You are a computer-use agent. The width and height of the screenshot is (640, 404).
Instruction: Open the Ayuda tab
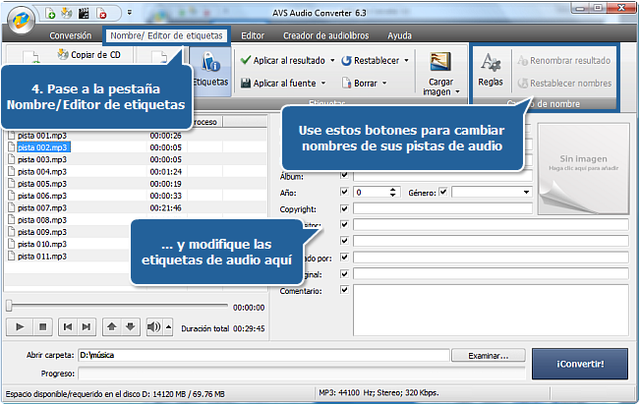pyautogui.click(x=400, y=36)
